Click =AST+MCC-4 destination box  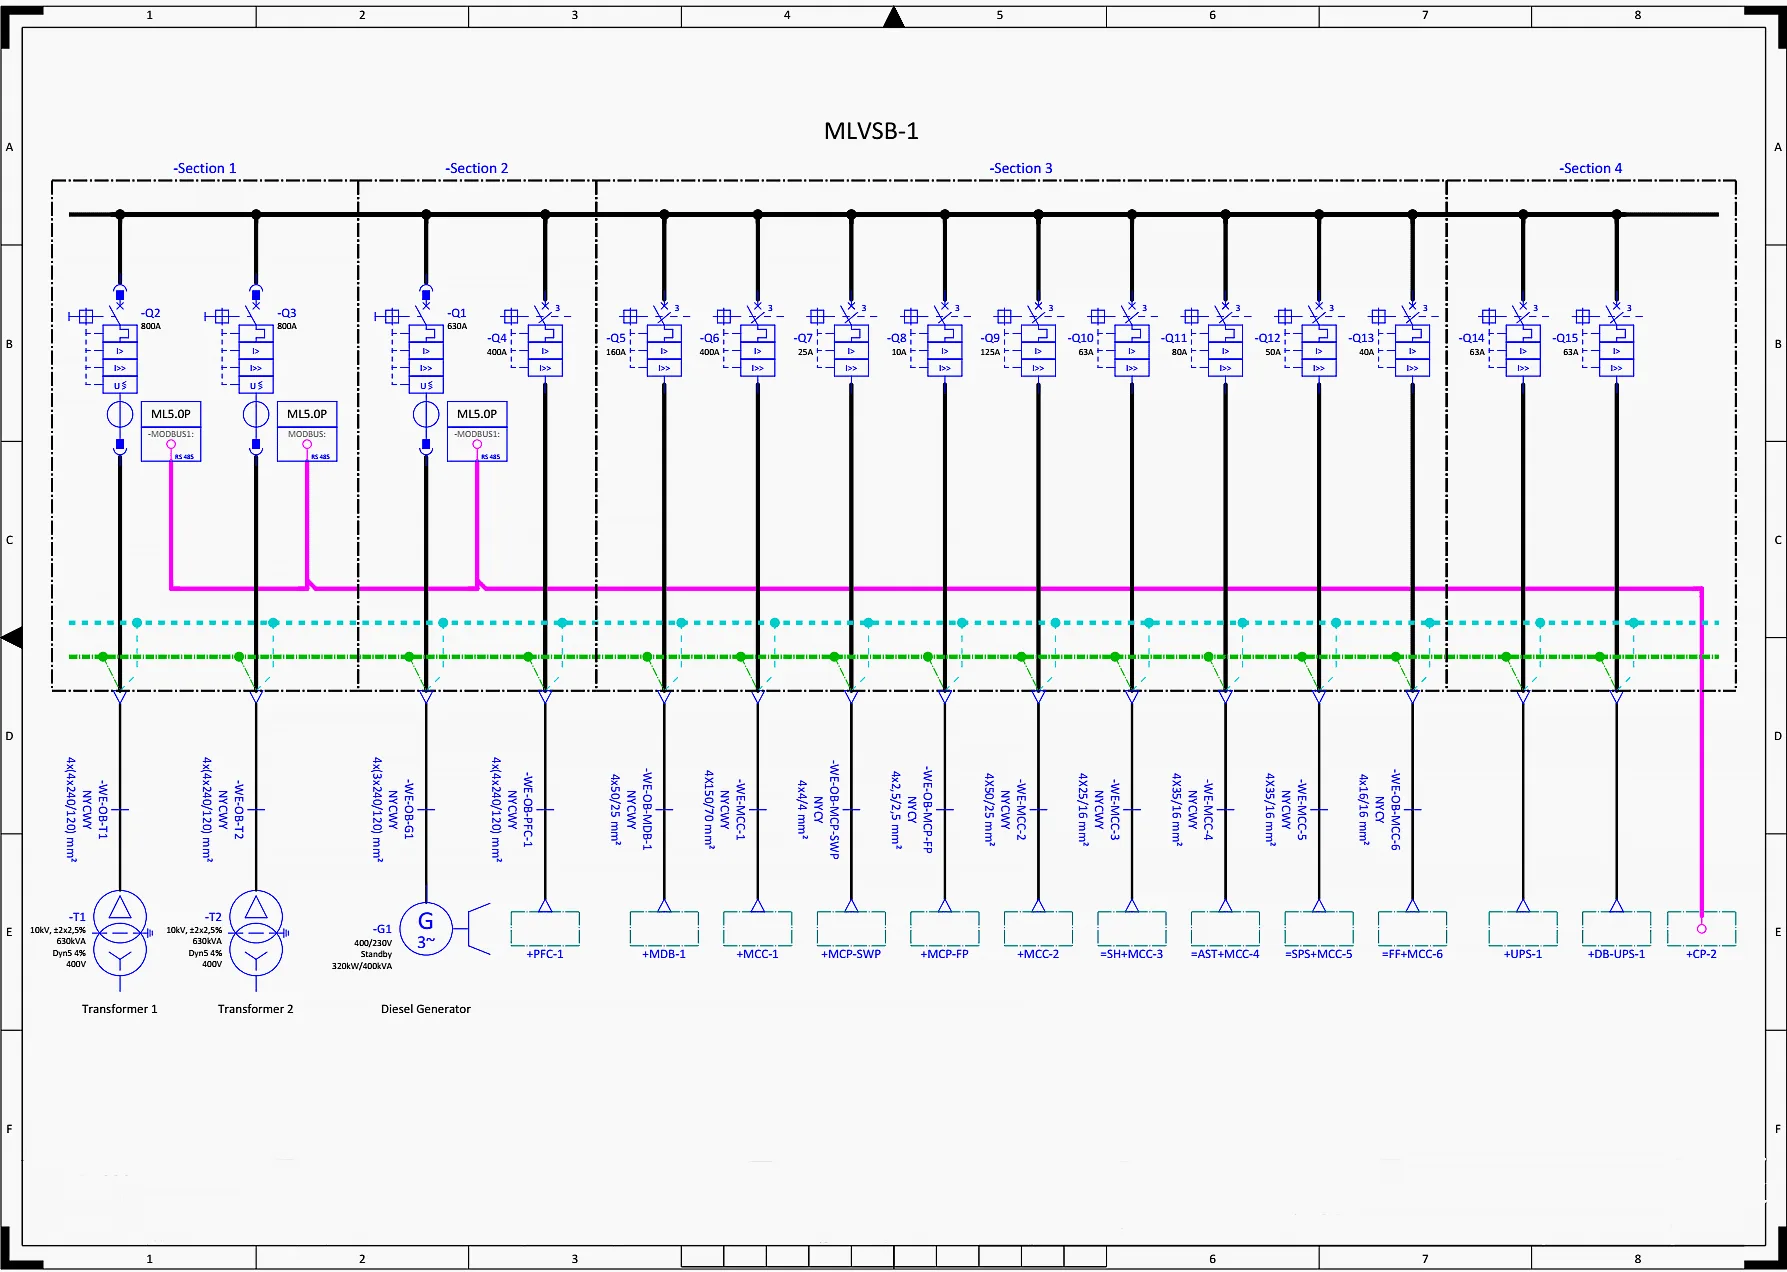1225,929
